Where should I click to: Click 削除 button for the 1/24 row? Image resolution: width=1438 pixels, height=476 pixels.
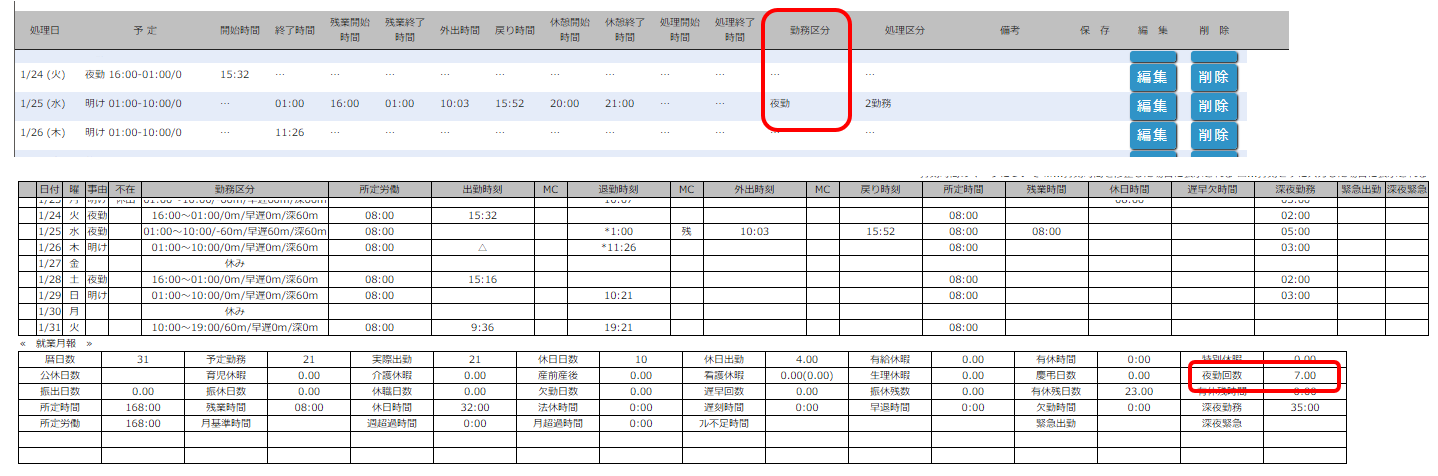pos(1213,77)
